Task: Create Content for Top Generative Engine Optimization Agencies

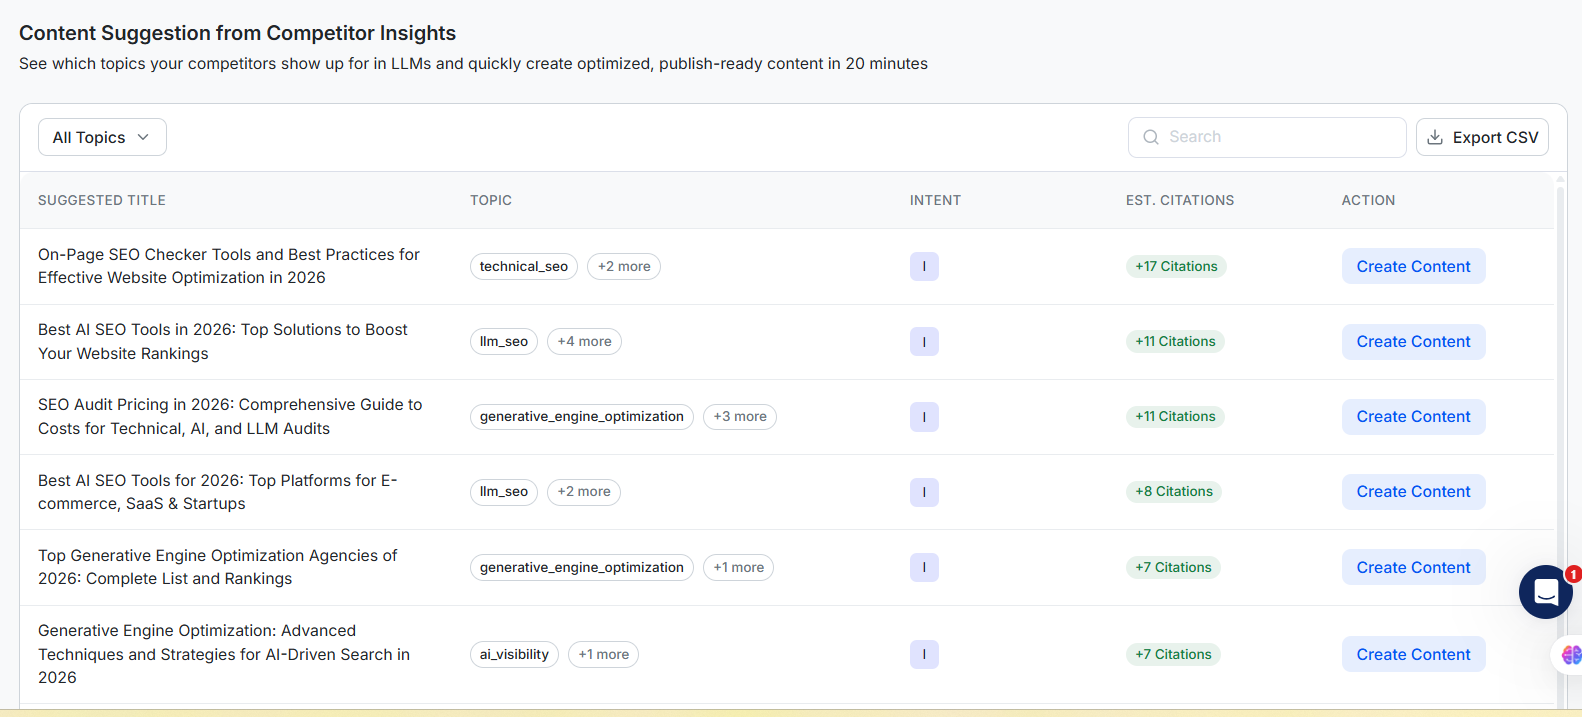Action: click(1413, 568)
